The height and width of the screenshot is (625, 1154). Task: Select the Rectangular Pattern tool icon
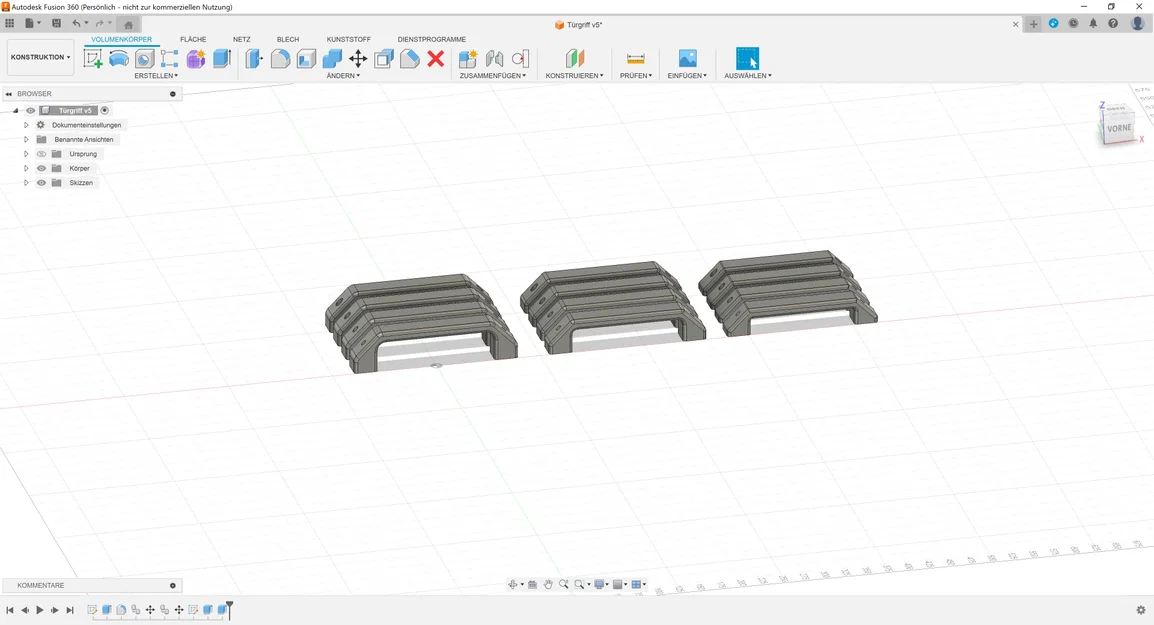pyautogui.click(x=169, y=59)
